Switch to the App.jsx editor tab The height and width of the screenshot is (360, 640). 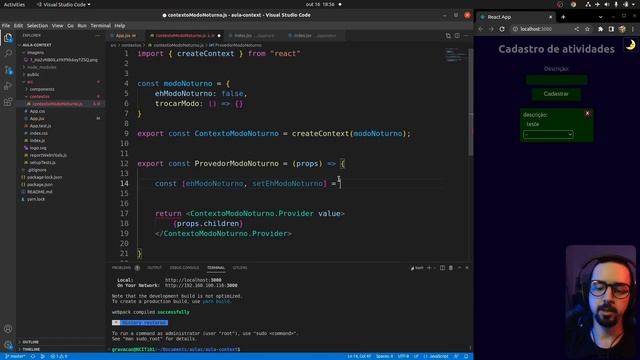tap(125, 36)
